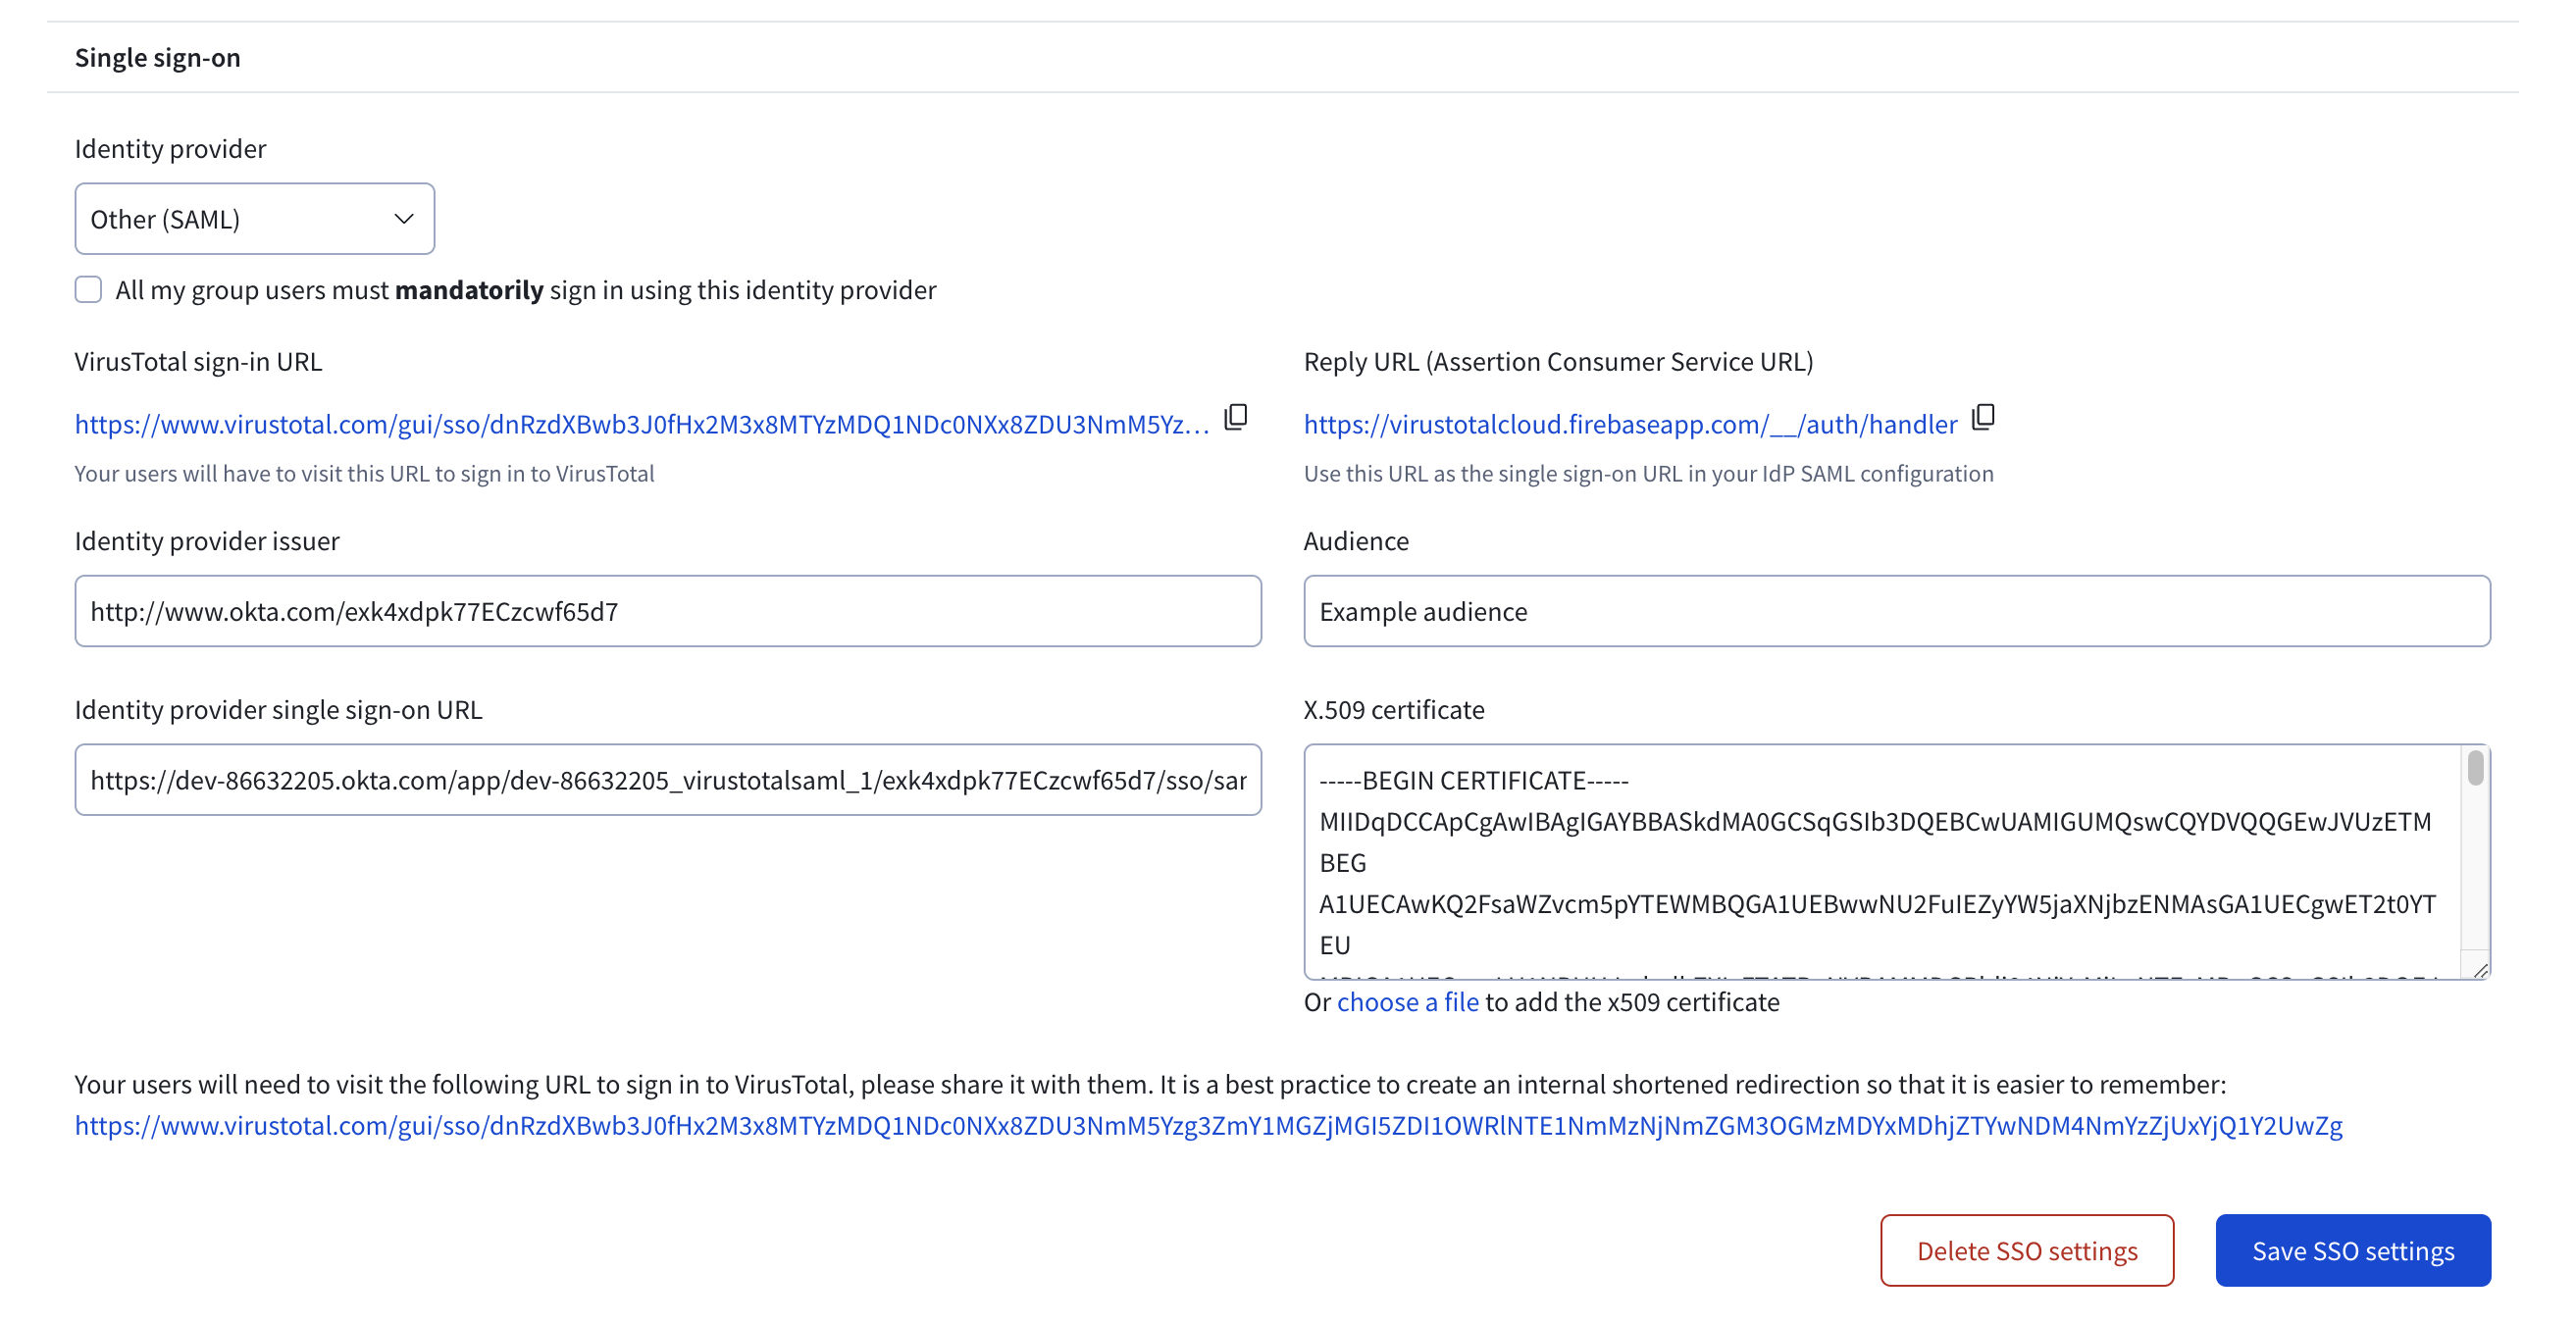Screen dimensions: 2576x1324
Task: Click Save SSO settings button
Action: (2353, 1251)
